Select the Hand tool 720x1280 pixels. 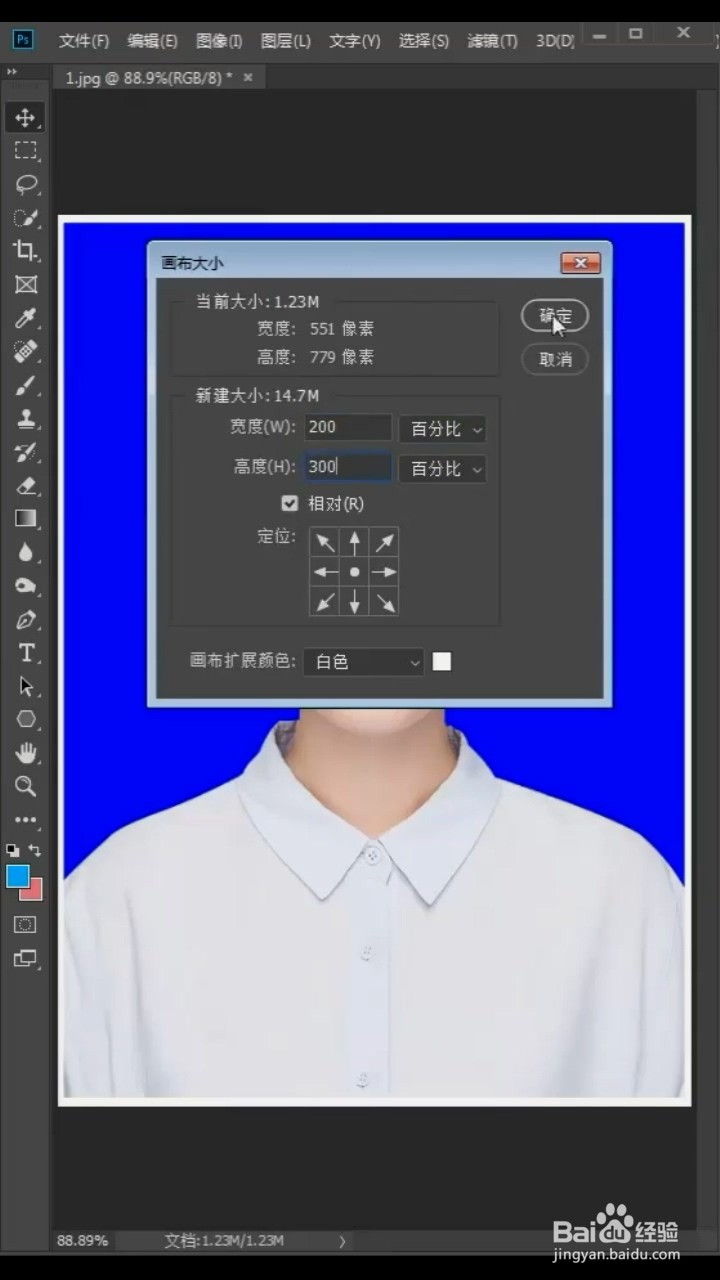coord(26,753)
